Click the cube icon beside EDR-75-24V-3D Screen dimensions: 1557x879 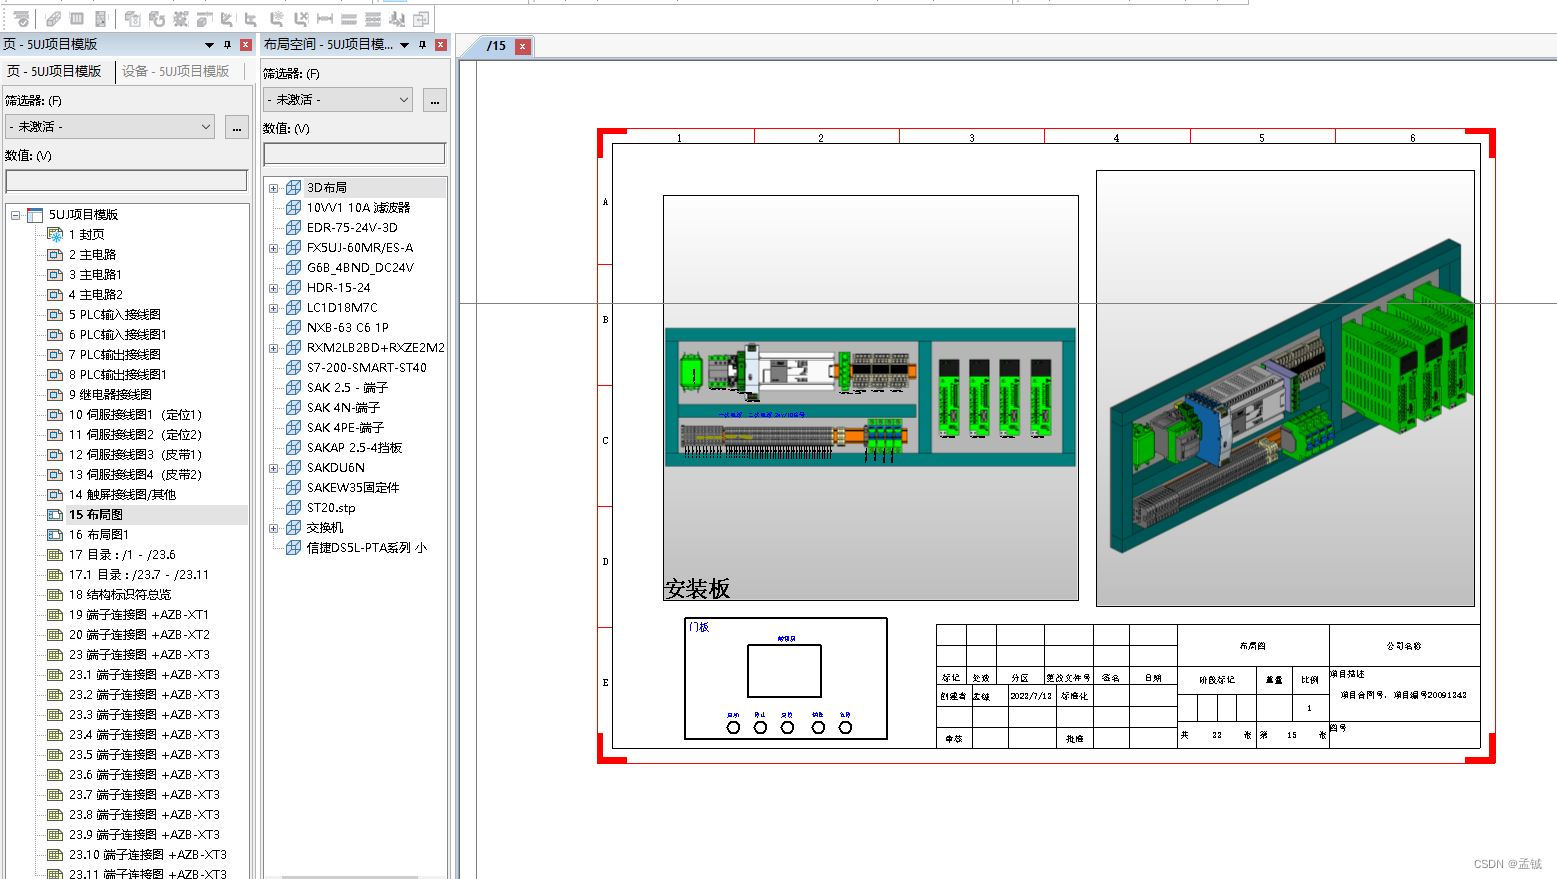click(293, 227)
